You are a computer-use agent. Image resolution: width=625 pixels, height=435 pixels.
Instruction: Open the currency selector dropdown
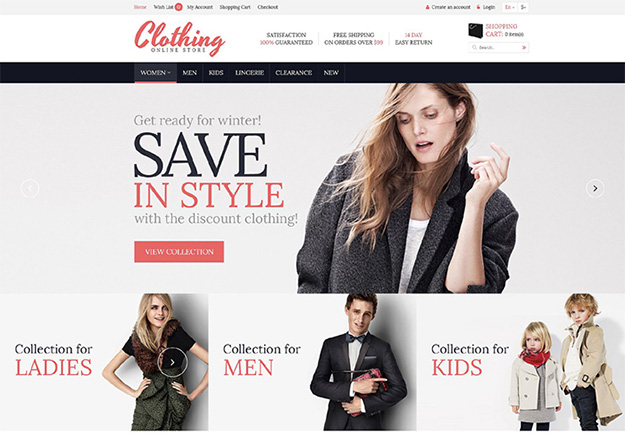523,7
